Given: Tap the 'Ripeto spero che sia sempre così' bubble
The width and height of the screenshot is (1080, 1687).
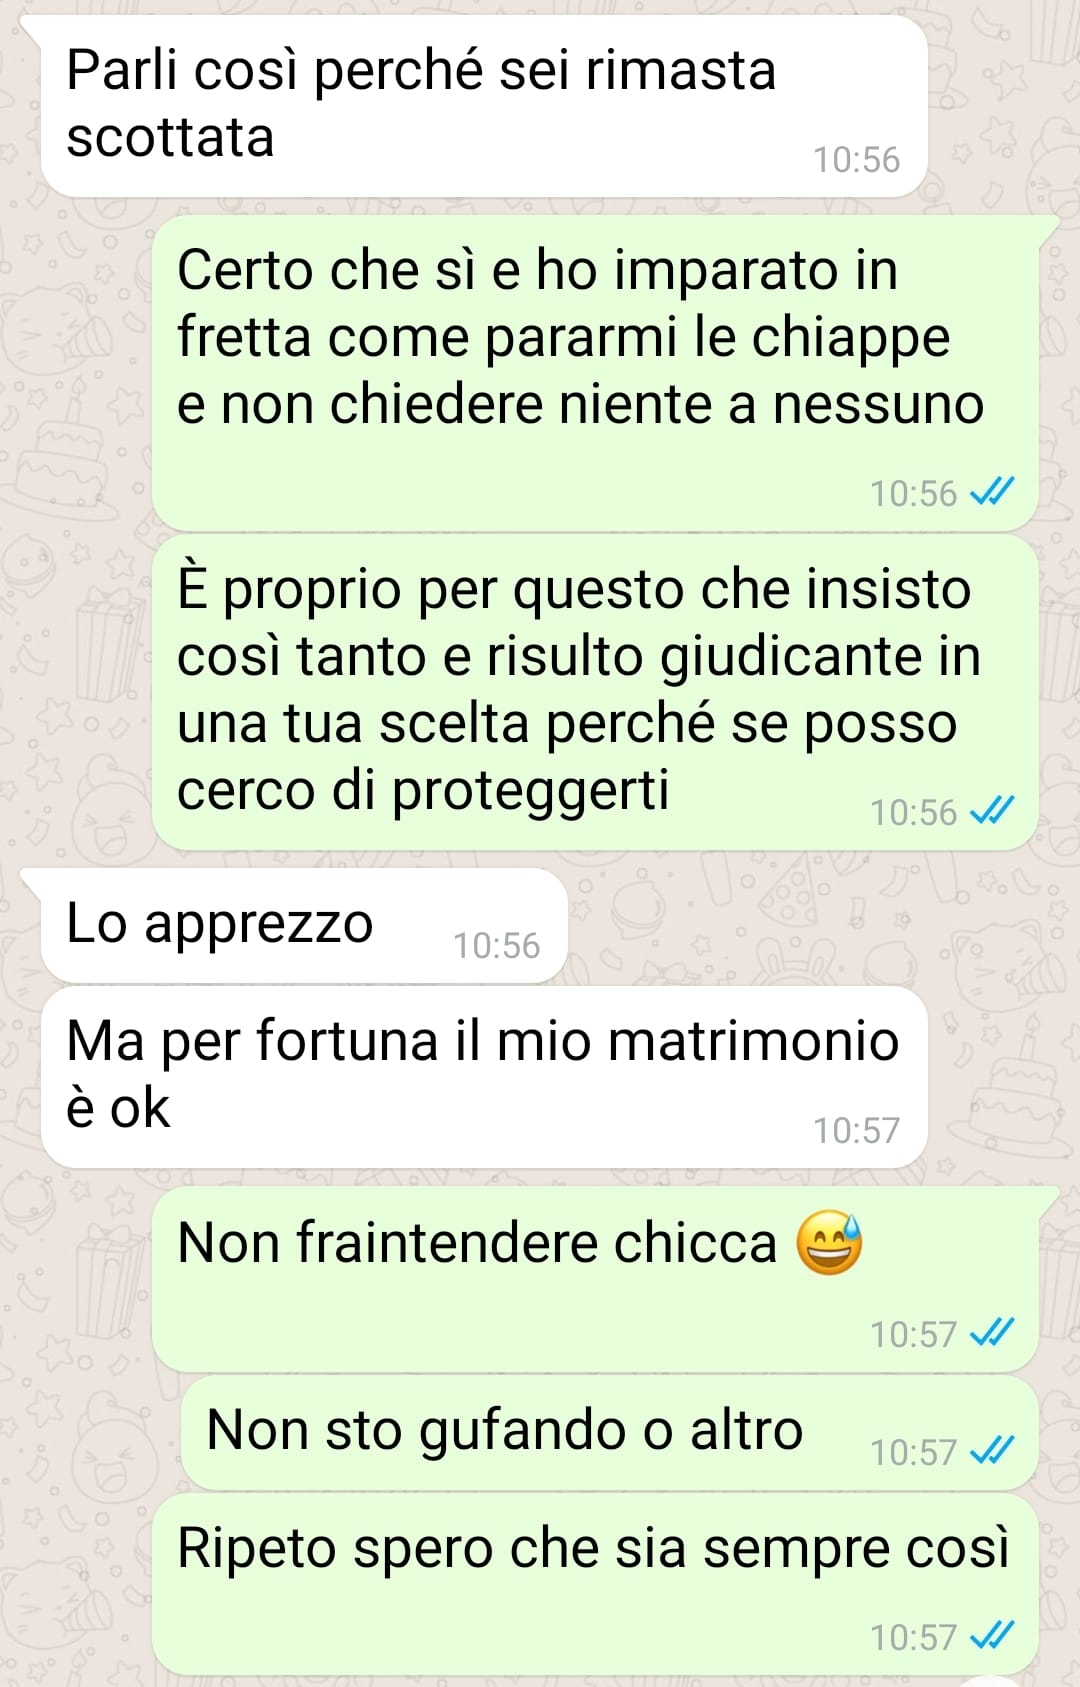Looking at the screenshot, I should point(595,1584).
